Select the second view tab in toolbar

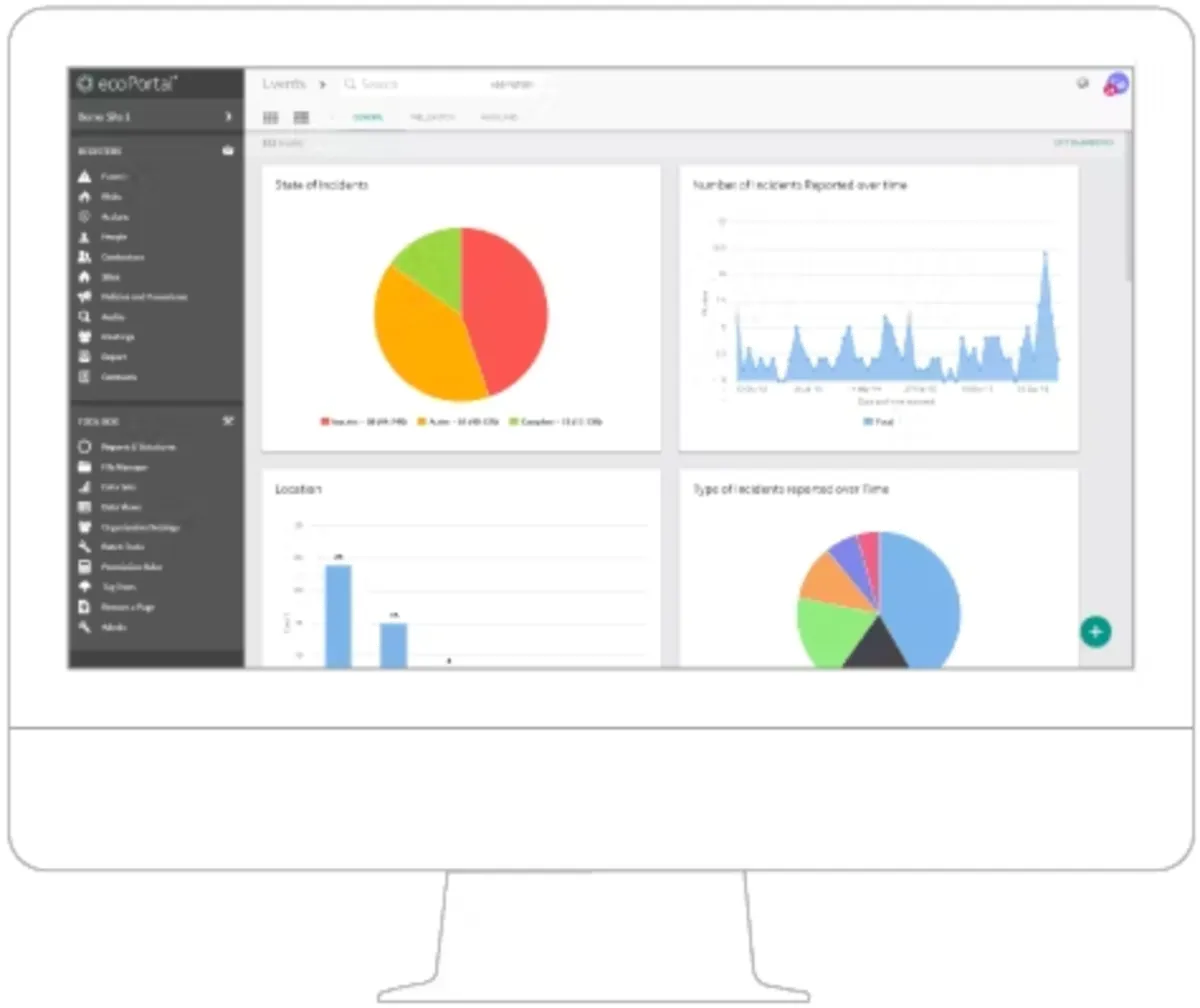coord(432,118)
